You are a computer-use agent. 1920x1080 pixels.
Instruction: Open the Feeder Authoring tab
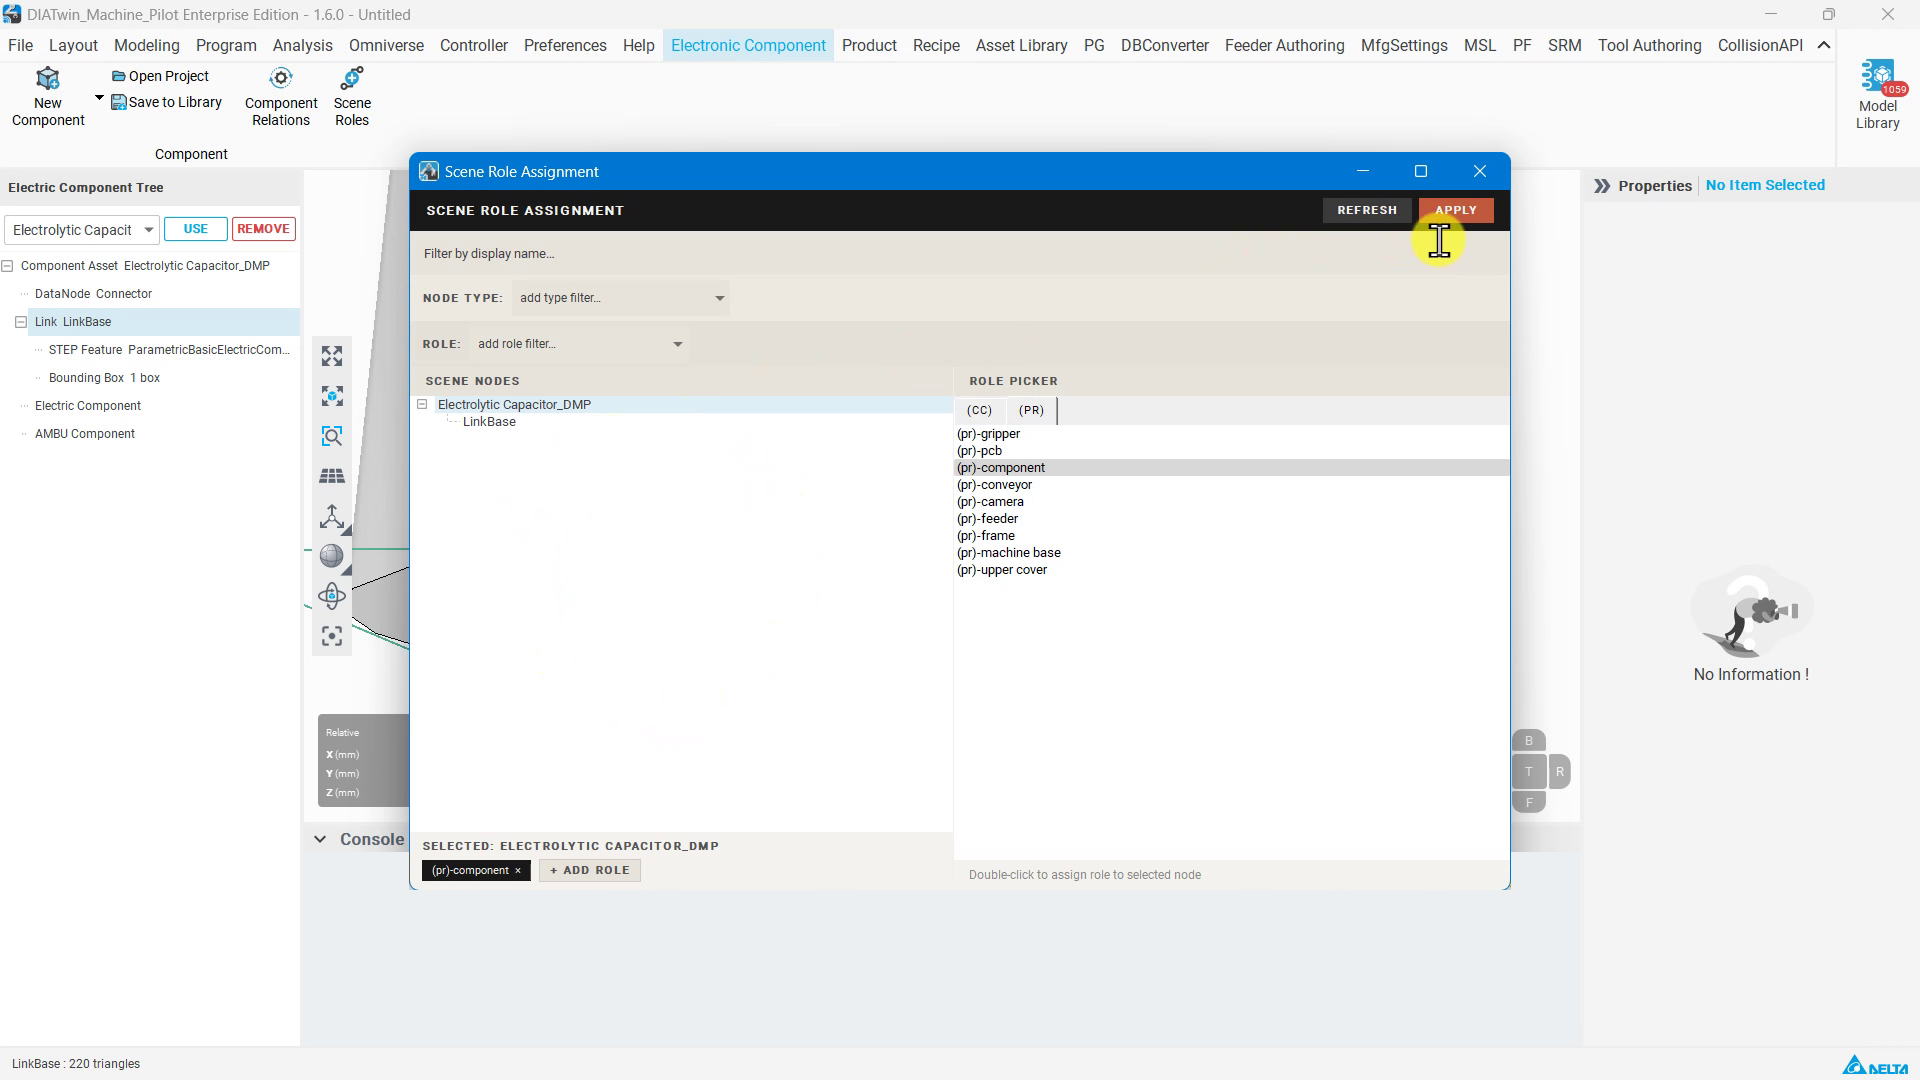1284,45
